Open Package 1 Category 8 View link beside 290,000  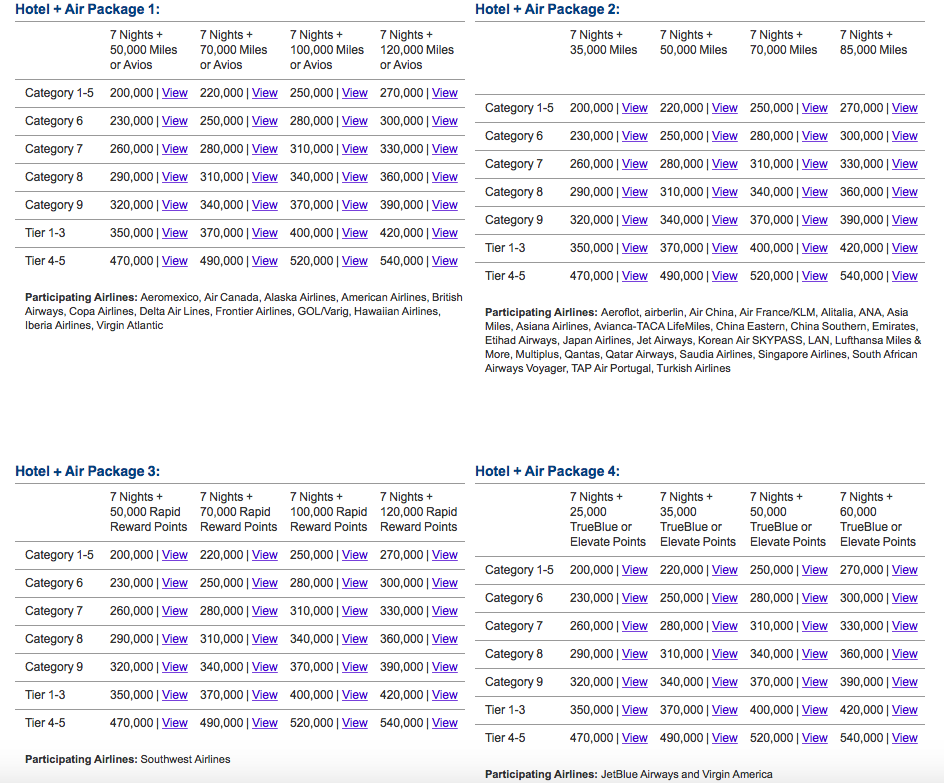175,177
